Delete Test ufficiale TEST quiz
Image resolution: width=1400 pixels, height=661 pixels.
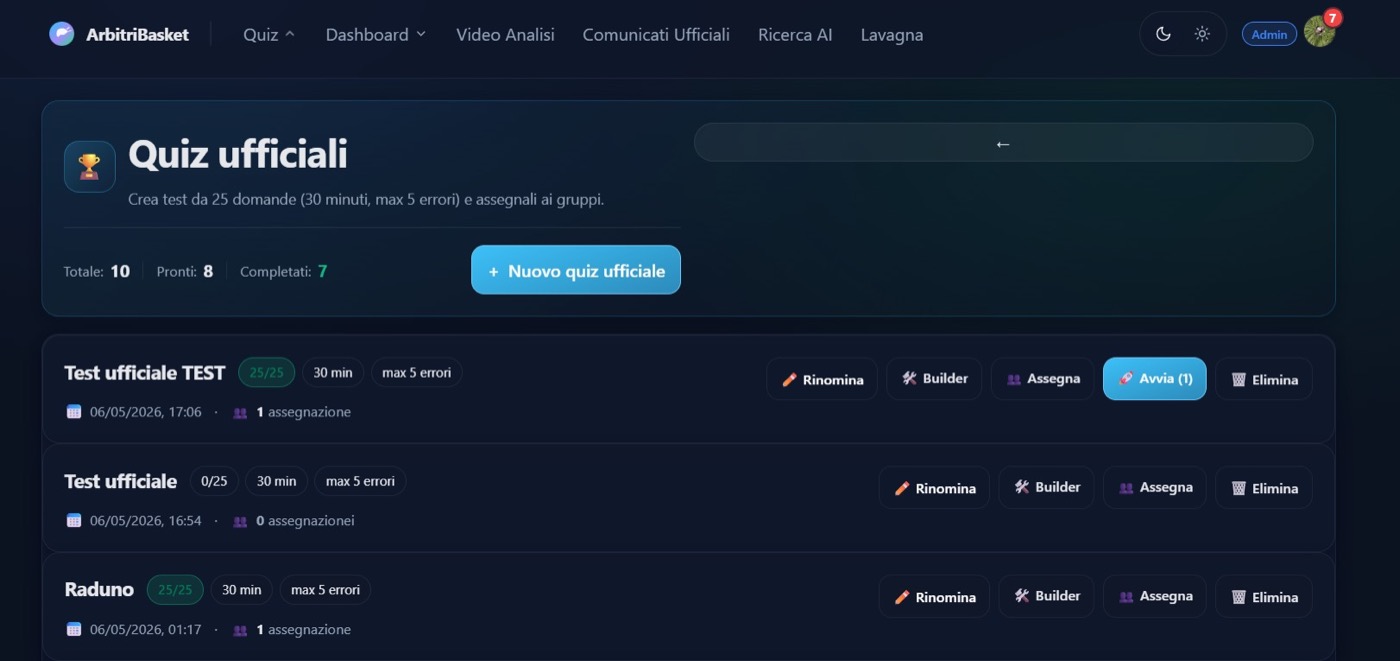(1264, 379)
